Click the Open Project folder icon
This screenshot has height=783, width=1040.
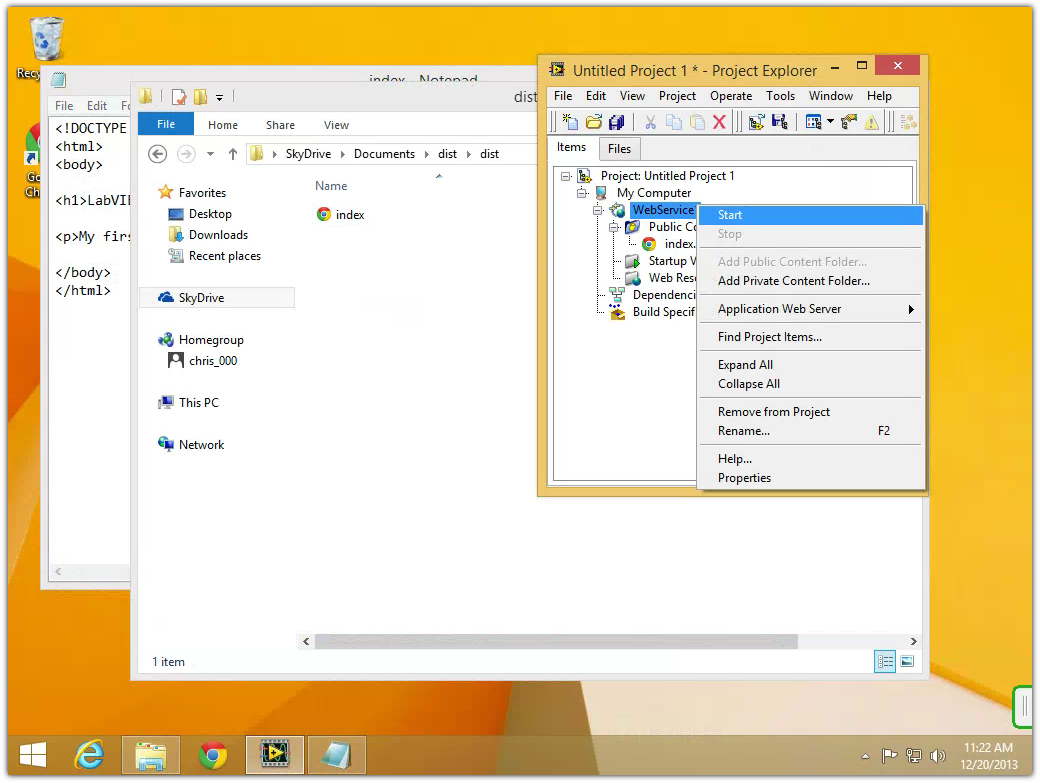[x=593, y=122]
